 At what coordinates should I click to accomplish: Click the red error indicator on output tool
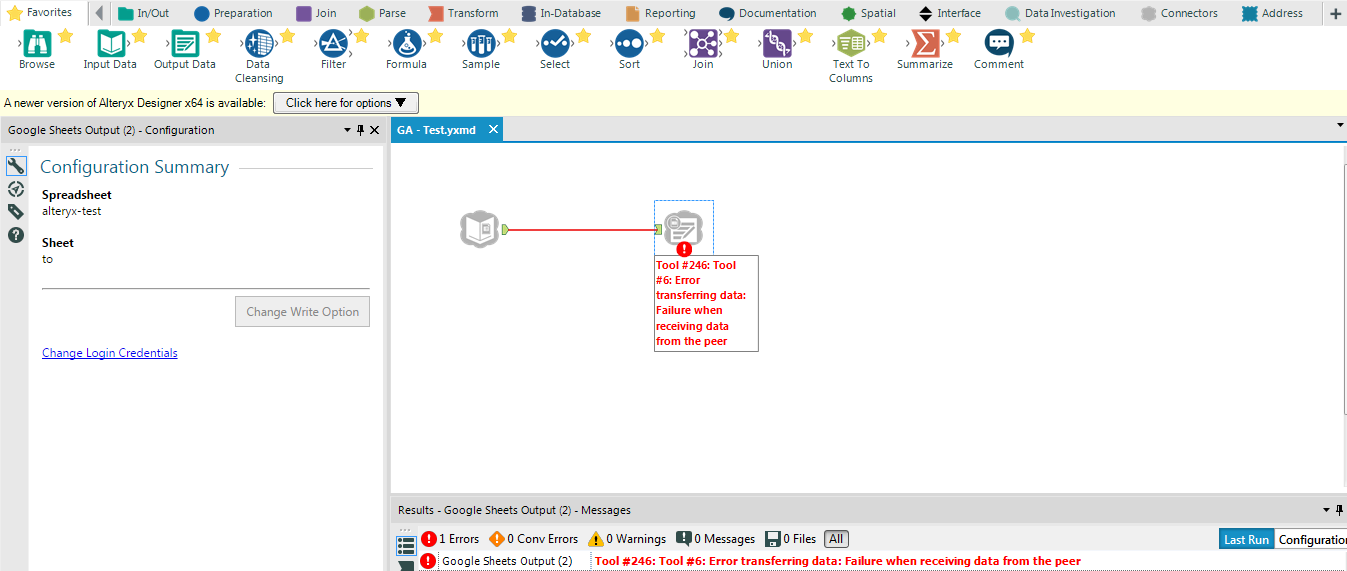[x=684, y=249]
